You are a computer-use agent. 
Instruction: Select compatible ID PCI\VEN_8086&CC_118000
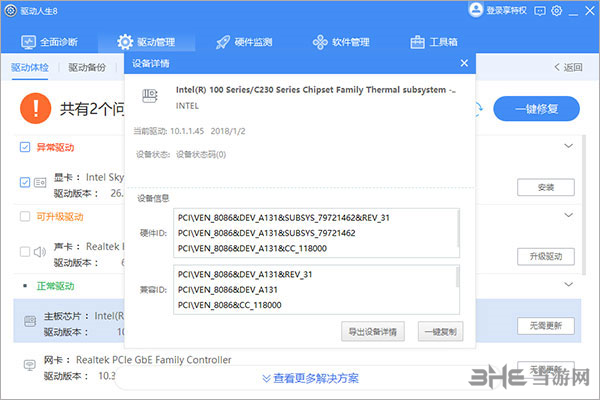coord(230,305)
